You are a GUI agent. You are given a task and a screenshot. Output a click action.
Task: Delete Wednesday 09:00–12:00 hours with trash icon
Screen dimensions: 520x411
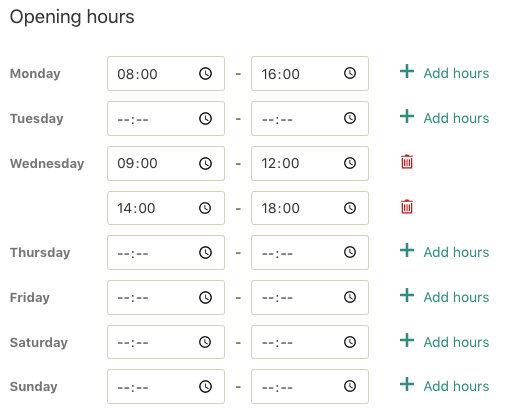click(407, 162)
